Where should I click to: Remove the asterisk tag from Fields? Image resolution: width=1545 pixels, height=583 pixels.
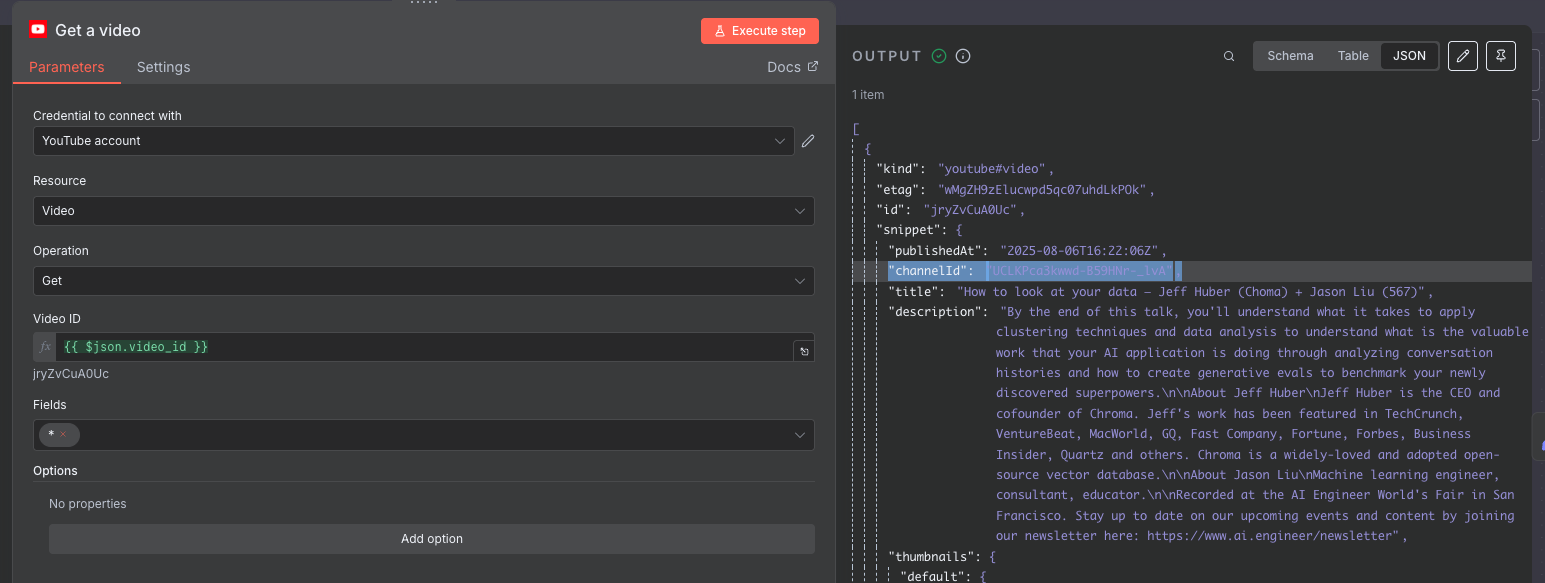[x=63, y=435]
